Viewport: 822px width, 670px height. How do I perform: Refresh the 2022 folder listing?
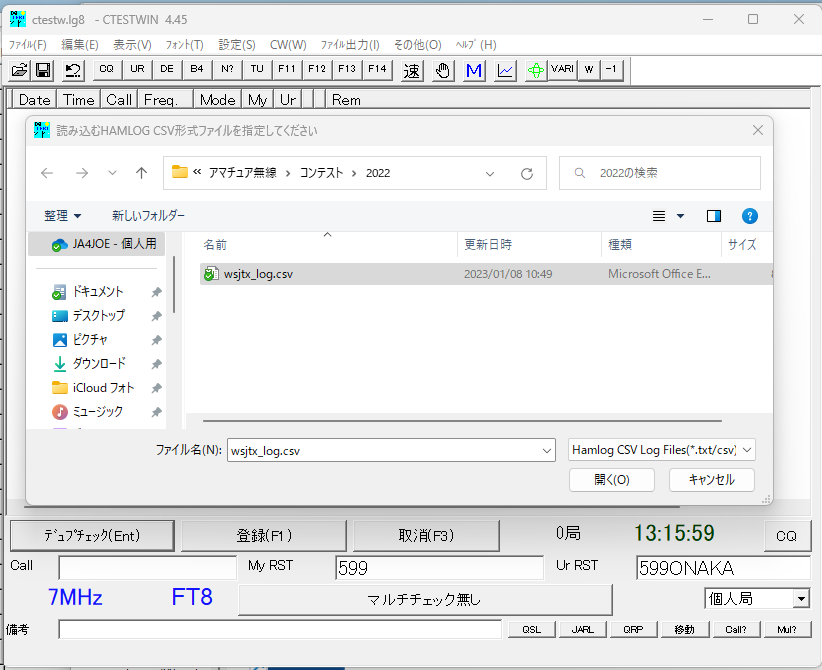[x=527, y=174]
